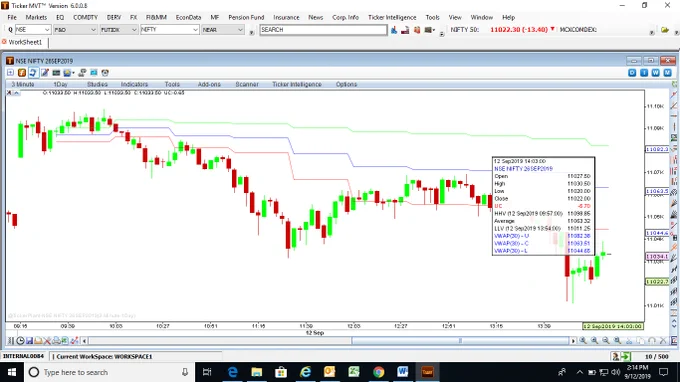Open the Scanner chart menu
The image size is (680, 382).
(247, 84)
